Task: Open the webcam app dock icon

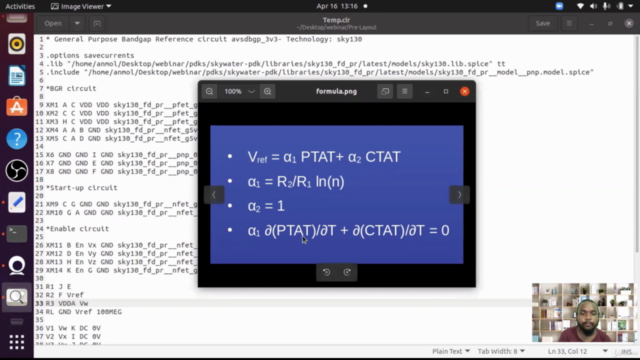Action: click(17, 266)
